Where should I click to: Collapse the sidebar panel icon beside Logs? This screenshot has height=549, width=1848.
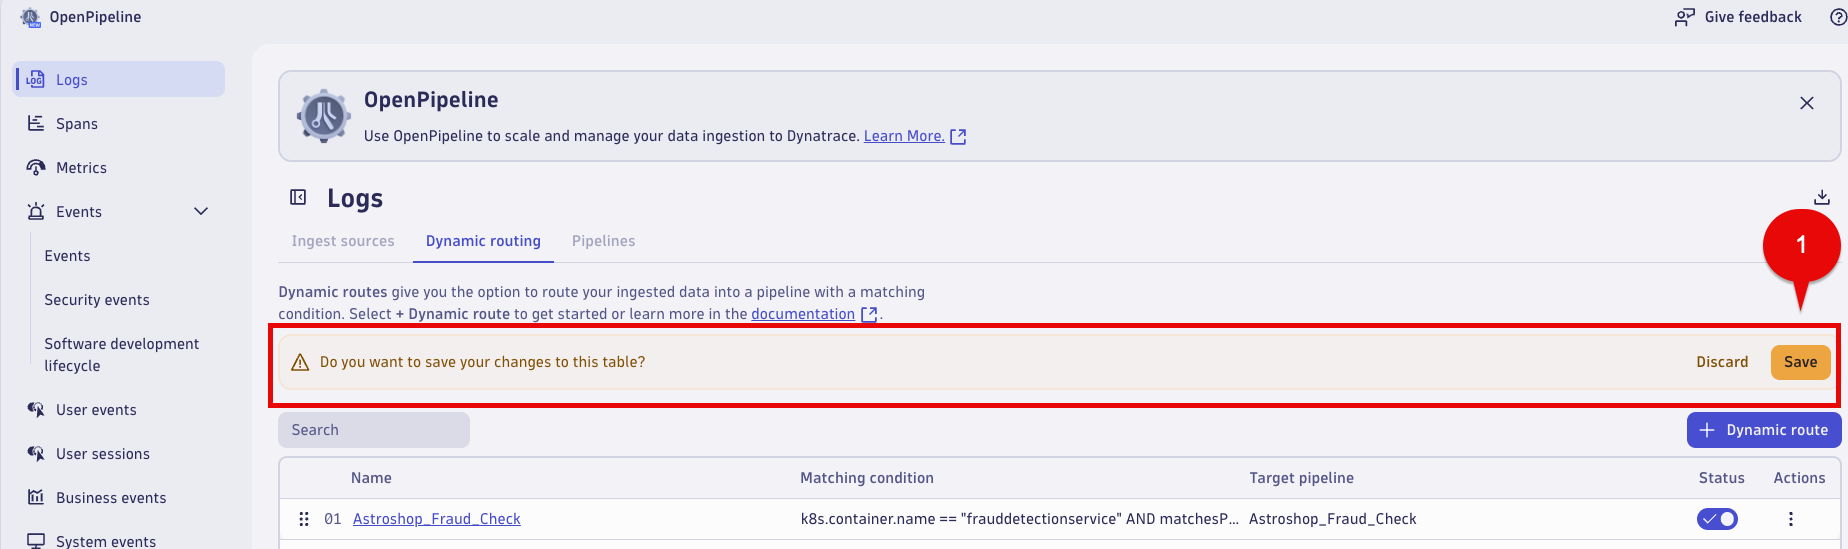click(x=298, y=197)
